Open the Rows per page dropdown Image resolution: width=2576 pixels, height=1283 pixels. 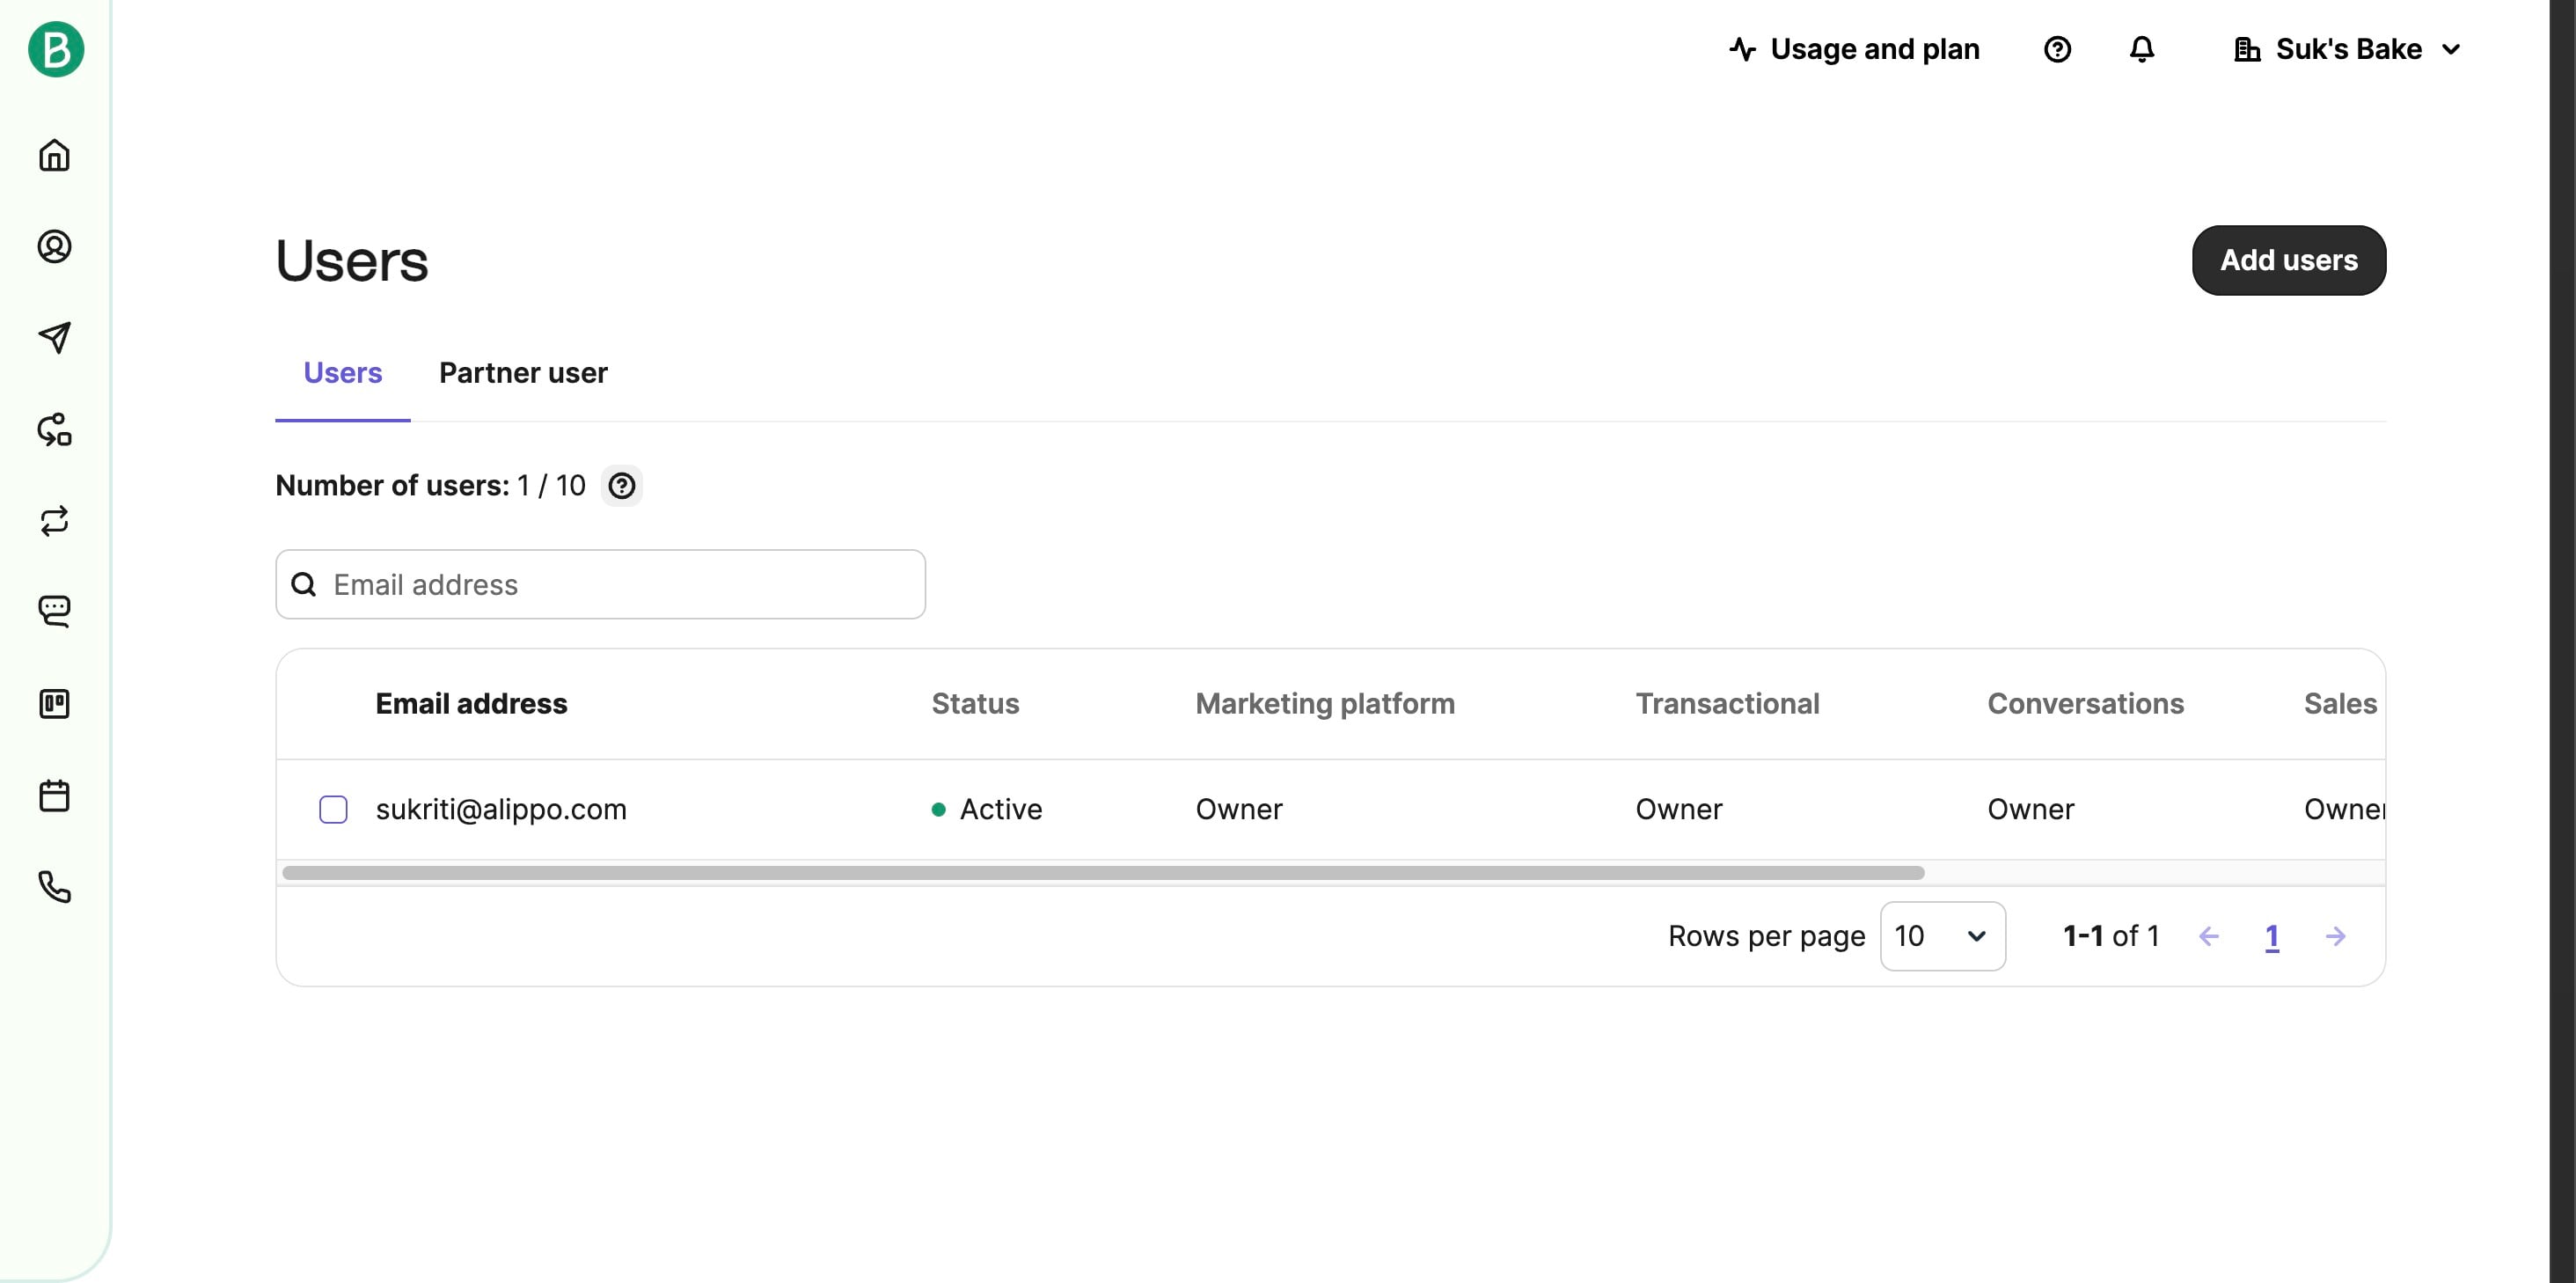(1941, 936)
